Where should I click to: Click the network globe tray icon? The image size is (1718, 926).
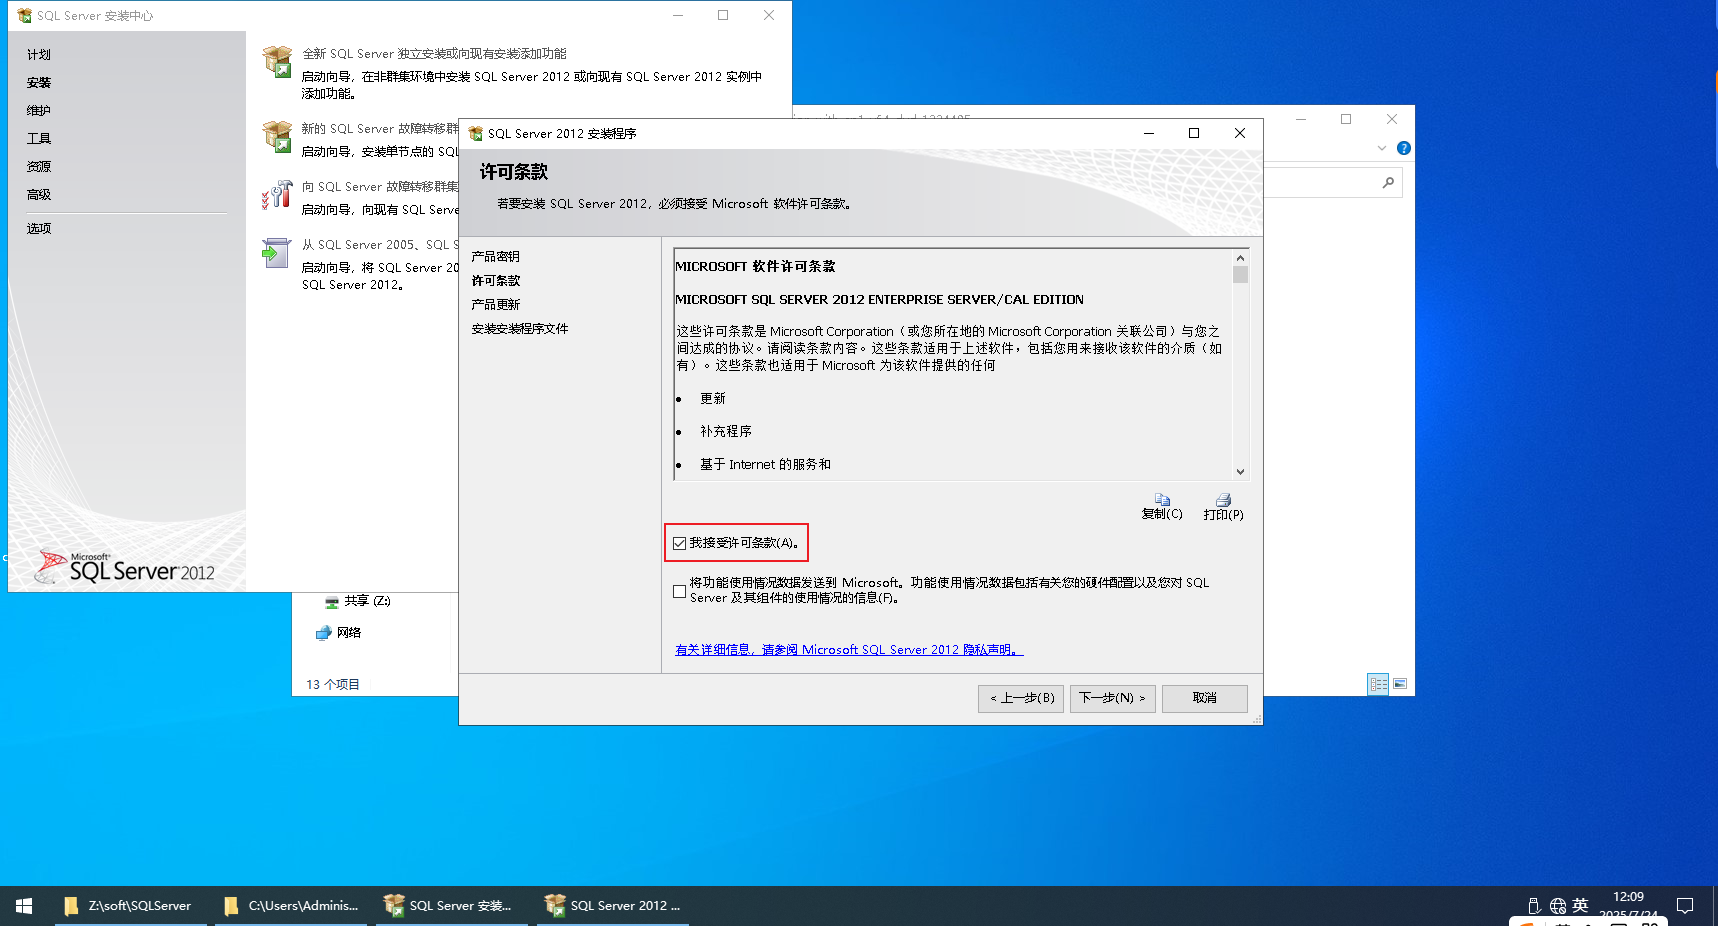tap(1558, 906)
